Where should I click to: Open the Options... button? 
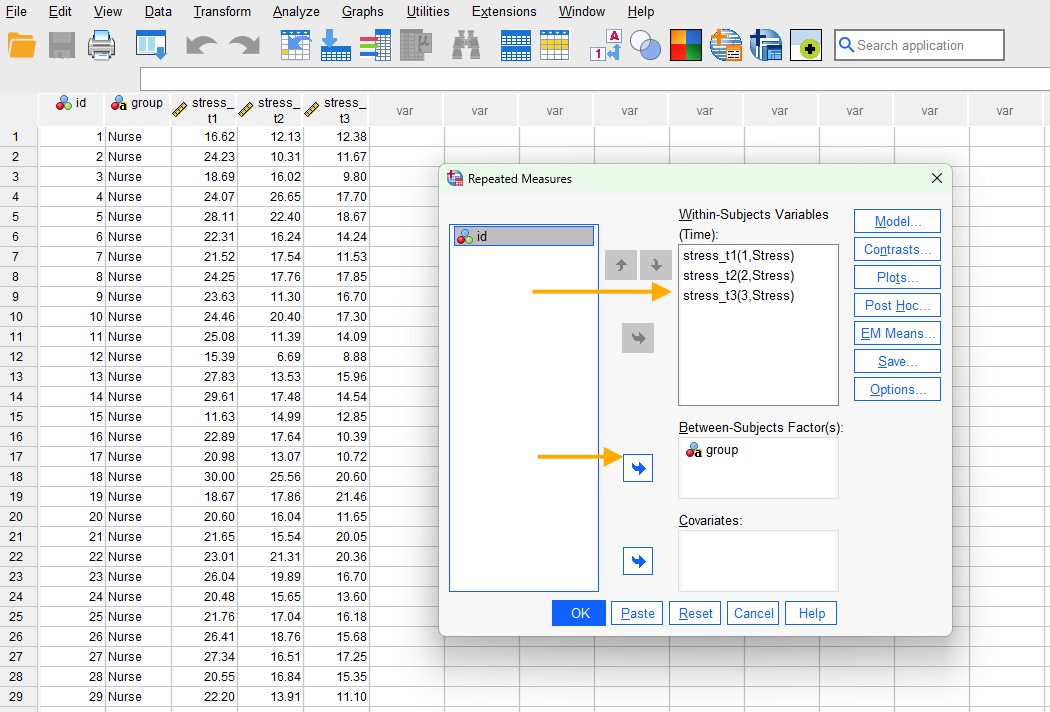897,389
